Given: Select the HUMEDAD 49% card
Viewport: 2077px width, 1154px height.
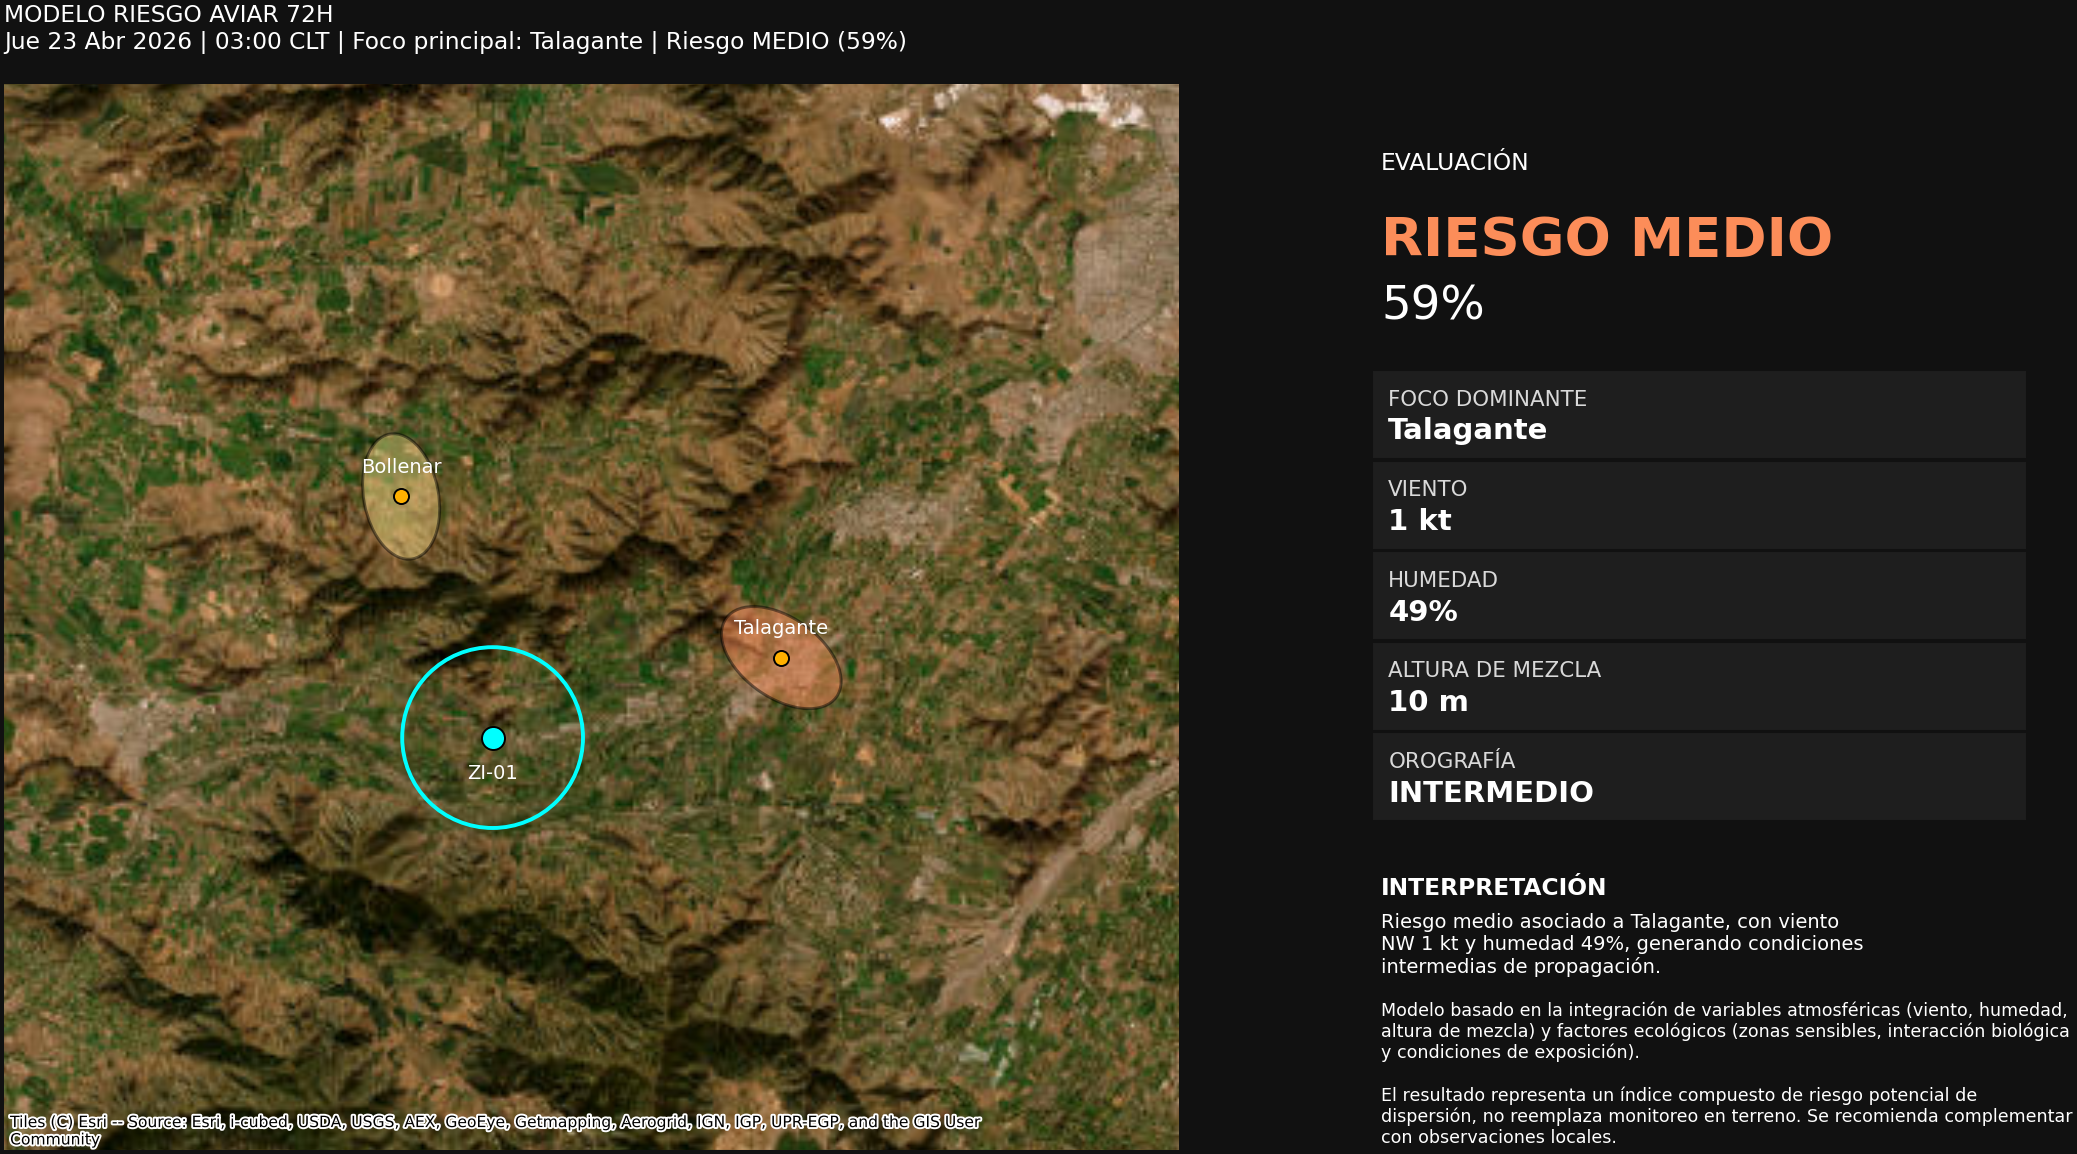Looking at the screenshot, I should click(x=1698, y=596).
